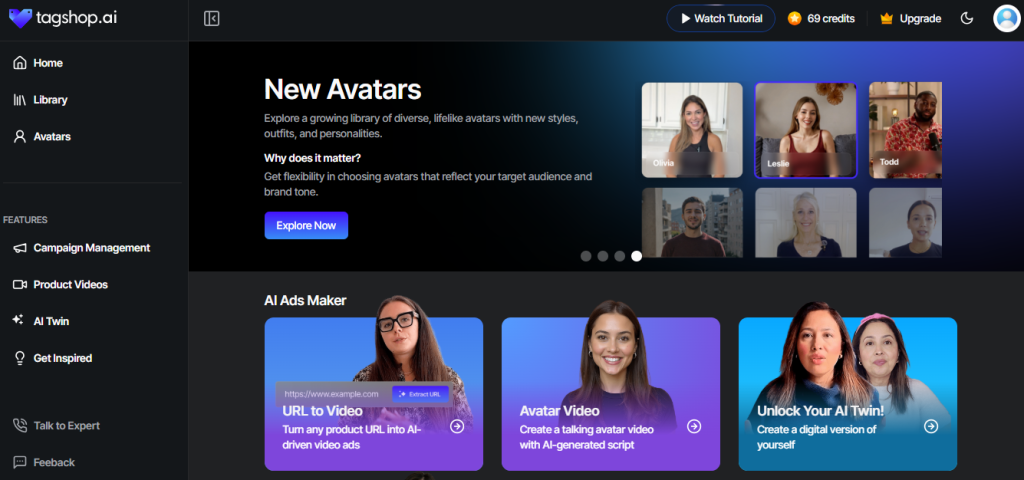The width and height of the screenshot is (1024, 480).
Task: Click the Upgrade crown icon
Action: pos(886,18)
